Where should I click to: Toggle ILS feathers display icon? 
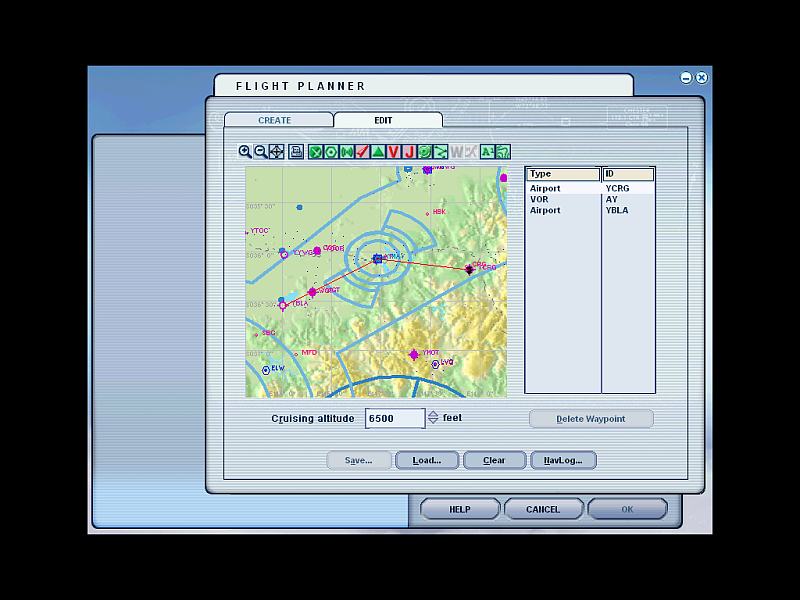(x=362, y=152)
